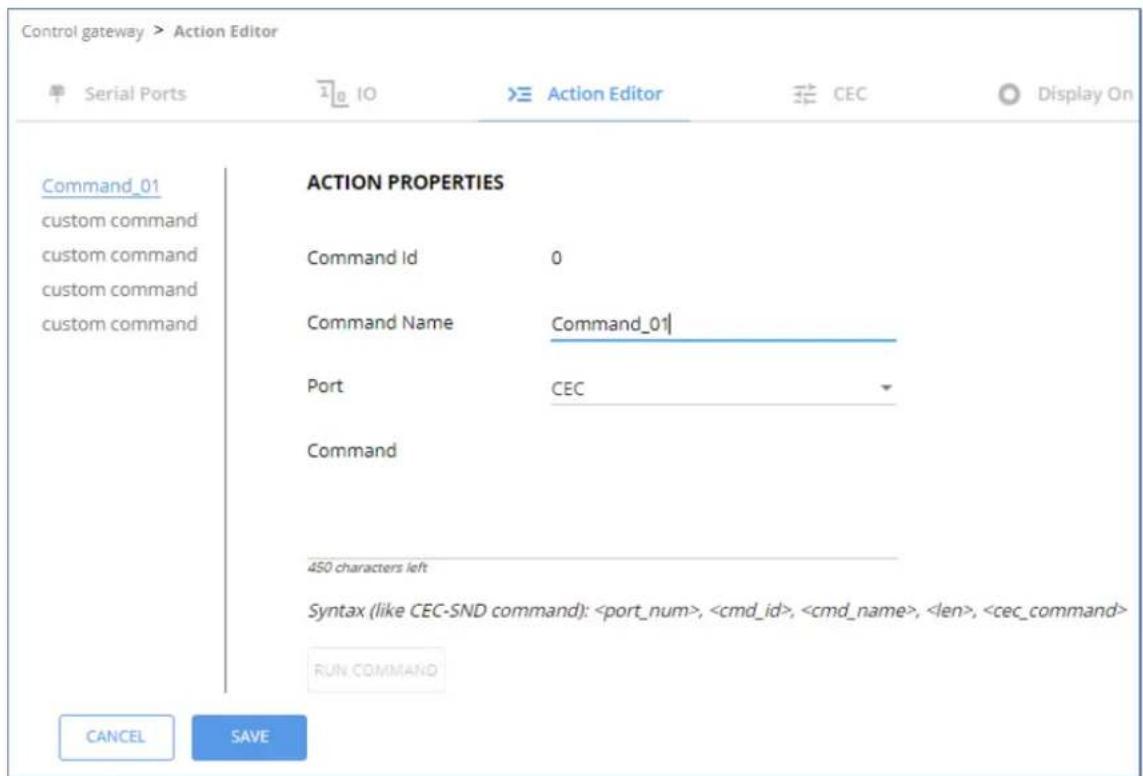Click the Serial Ports plug icon
Image resolution: width=1143 pixels, height=776 pixels.
point(57,93)
